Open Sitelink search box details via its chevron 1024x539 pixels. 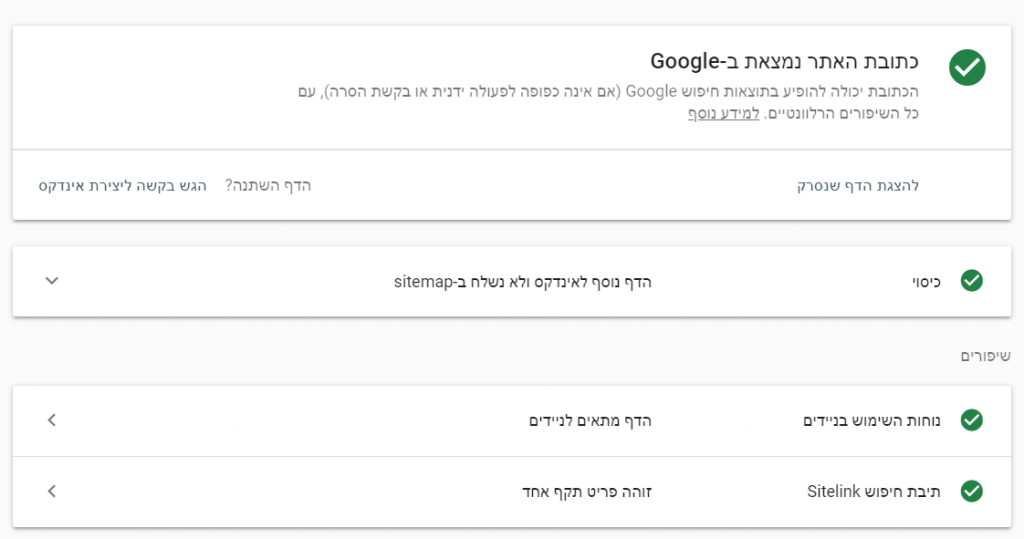point(52,491)
